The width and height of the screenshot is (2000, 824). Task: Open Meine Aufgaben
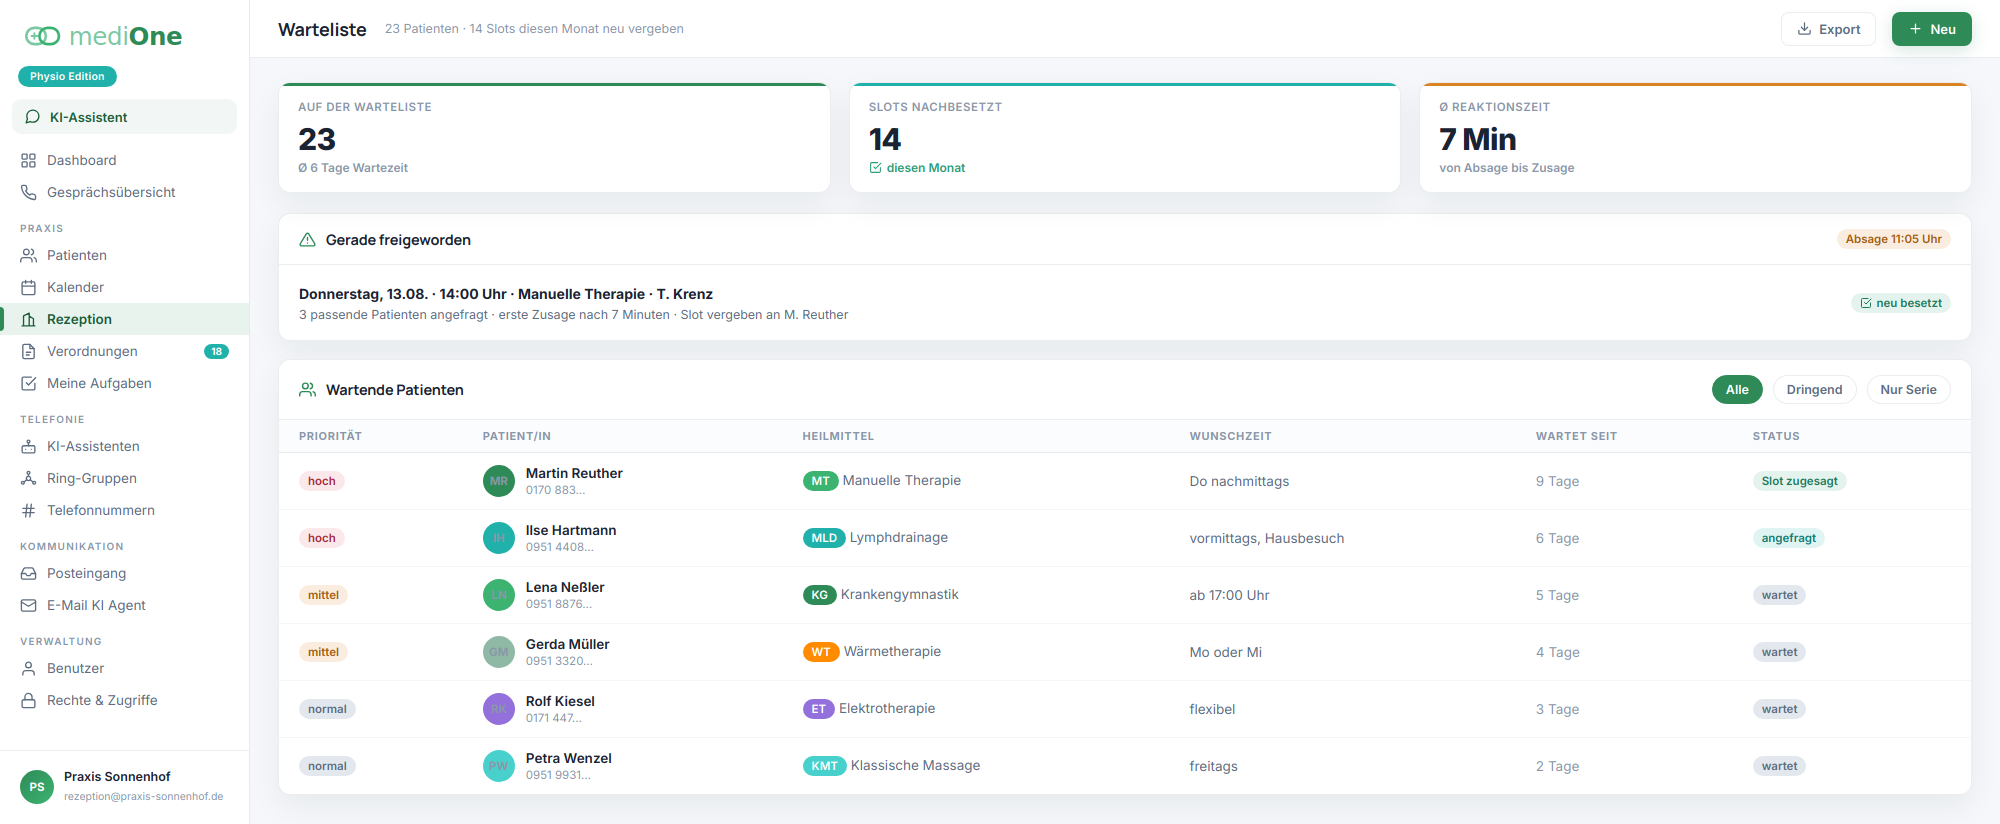tap(124, 383)
